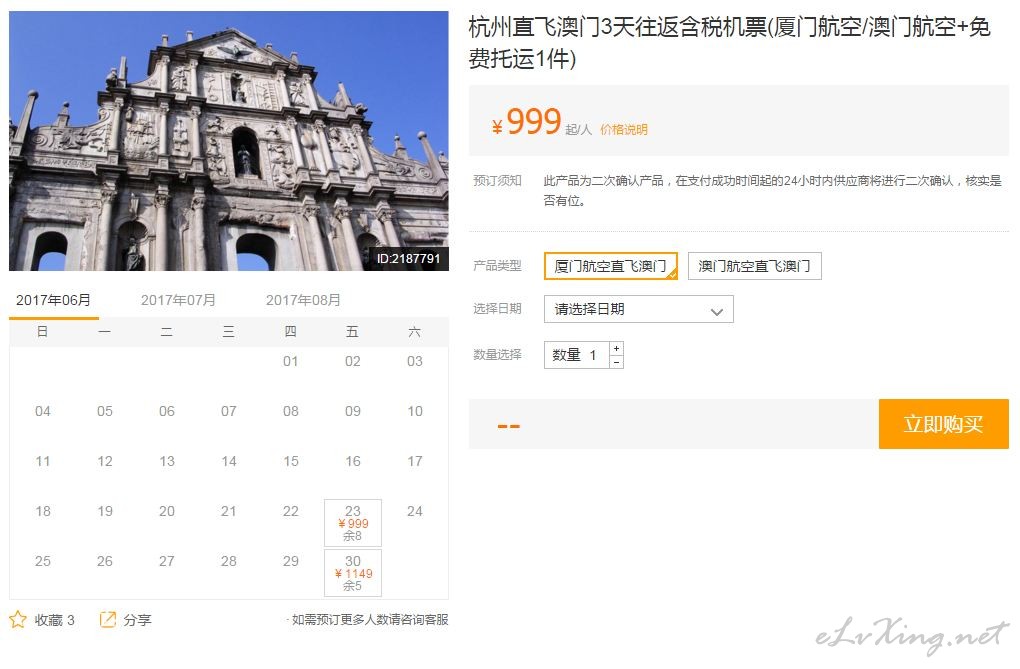Pick June 23 priced ¥999
The width and height of the screenshot is (1020, 669).
(x=353, y=523)
